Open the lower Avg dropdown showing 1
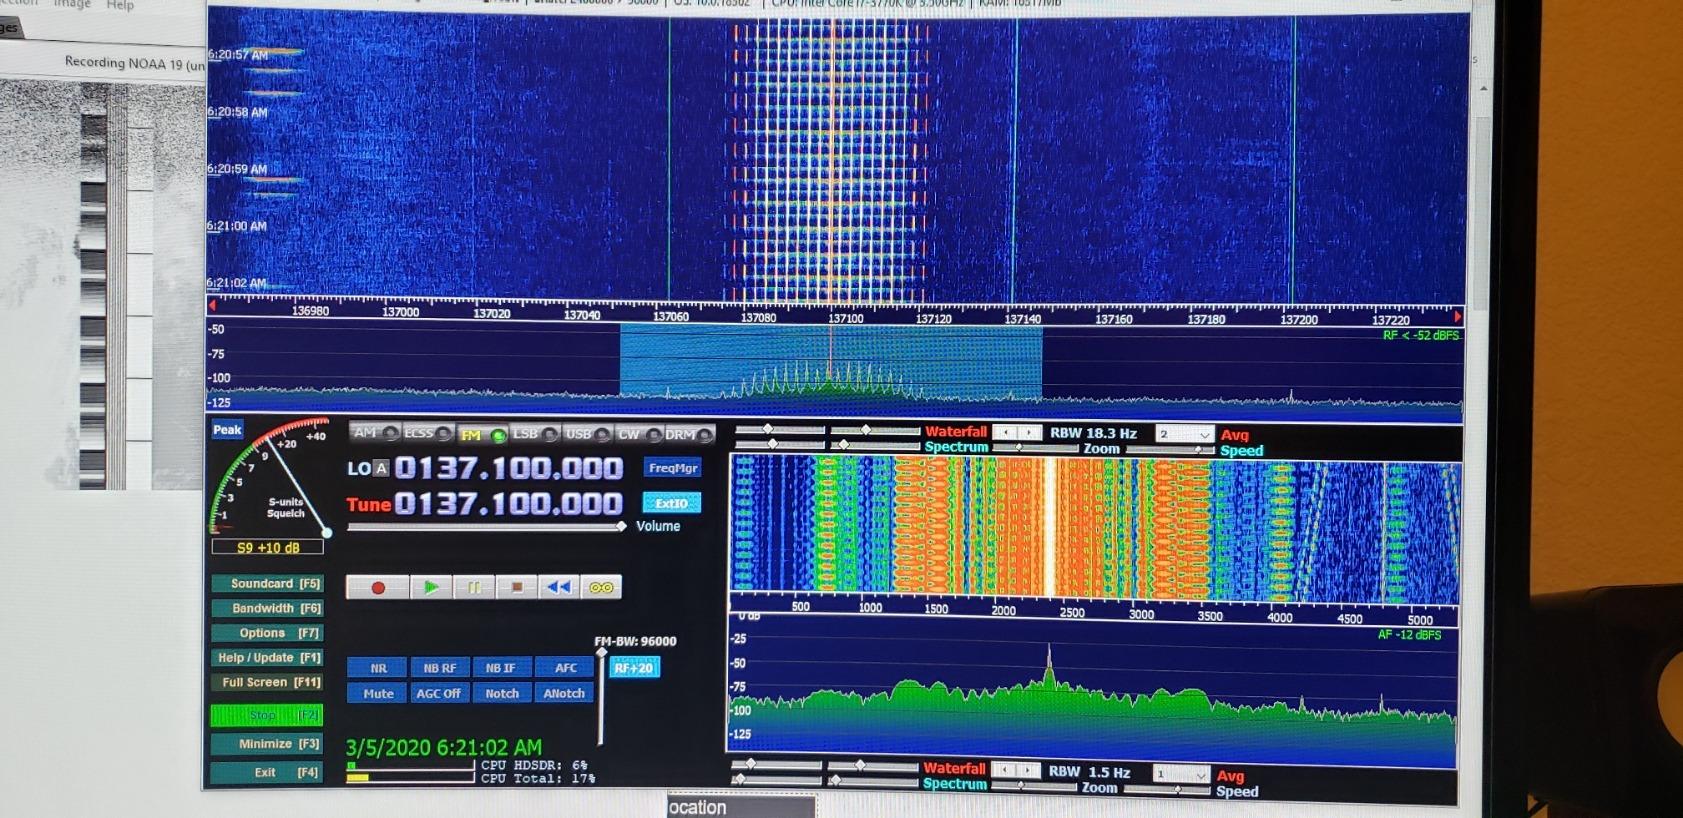This screenshot has width=1683, height=818. pos(1180,774)
